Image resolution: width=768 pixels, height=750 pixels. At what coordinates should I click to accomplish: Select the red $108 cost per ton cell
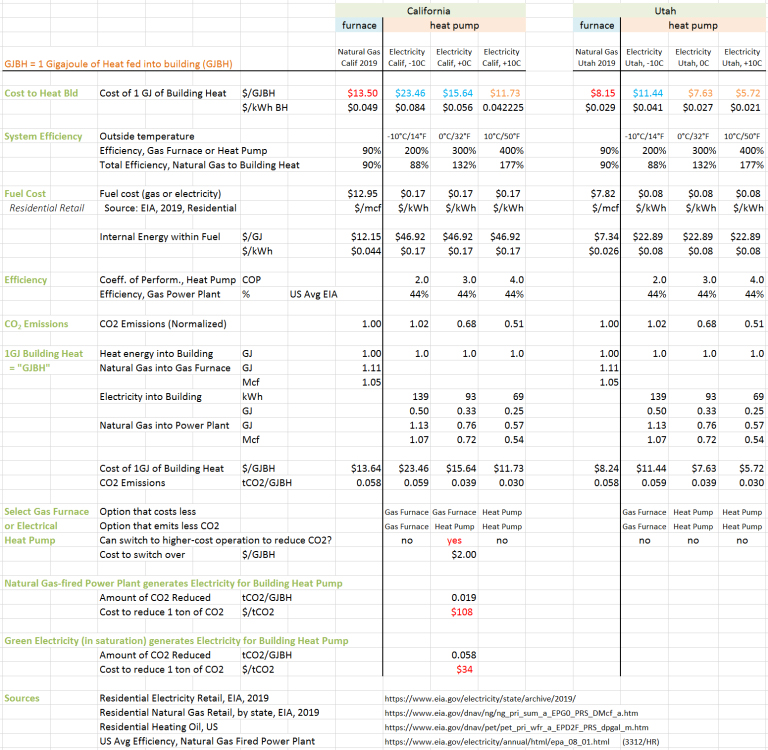(x=461, y=611)
